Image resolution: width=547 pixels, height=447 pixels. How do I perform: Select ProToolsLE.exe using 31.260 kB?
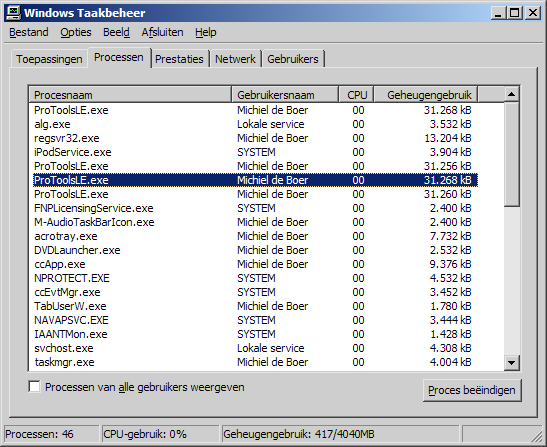(x=254, y=194)
